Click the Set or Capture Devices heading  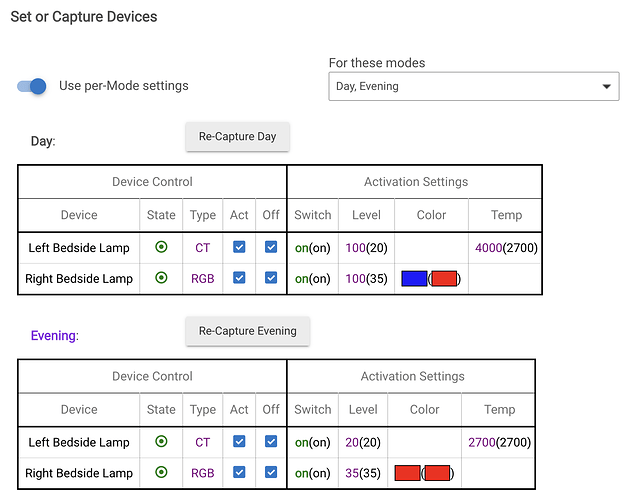(x=84, y=17)
